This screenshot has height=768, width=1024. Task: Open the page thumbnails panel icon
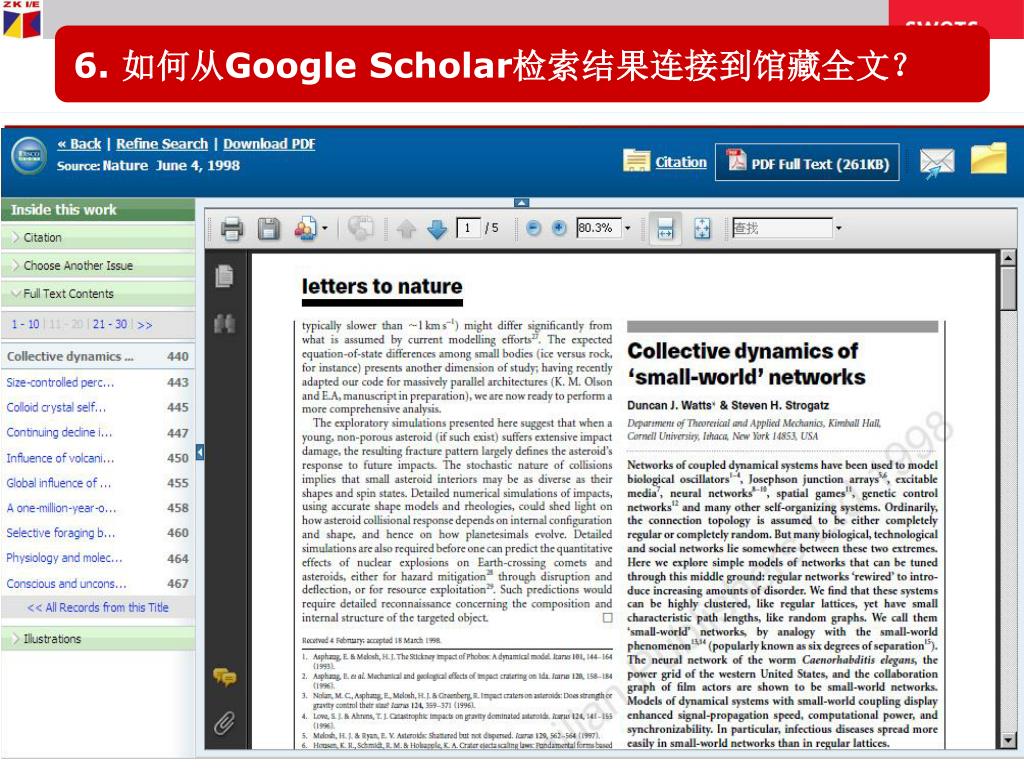(224, 276)
